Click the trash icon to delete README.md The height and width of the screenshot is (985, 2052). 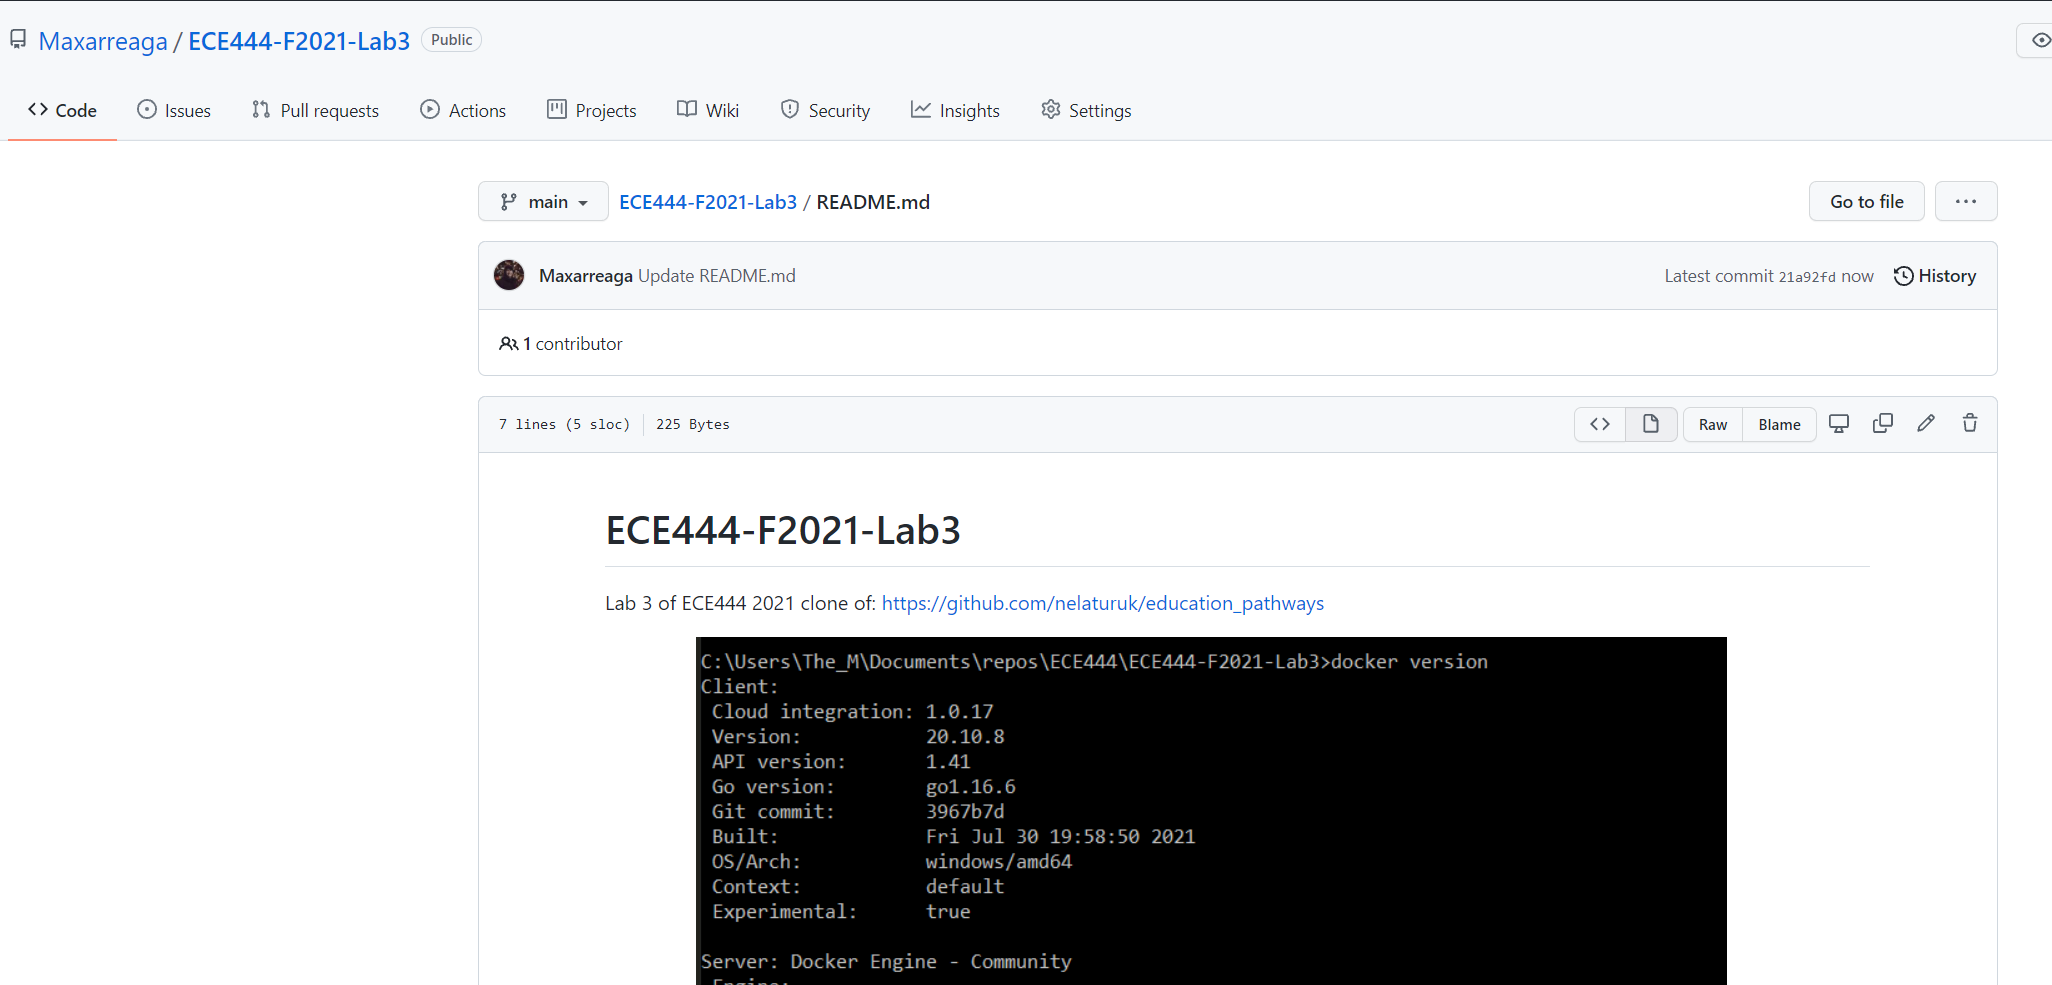coord(1969,423)
